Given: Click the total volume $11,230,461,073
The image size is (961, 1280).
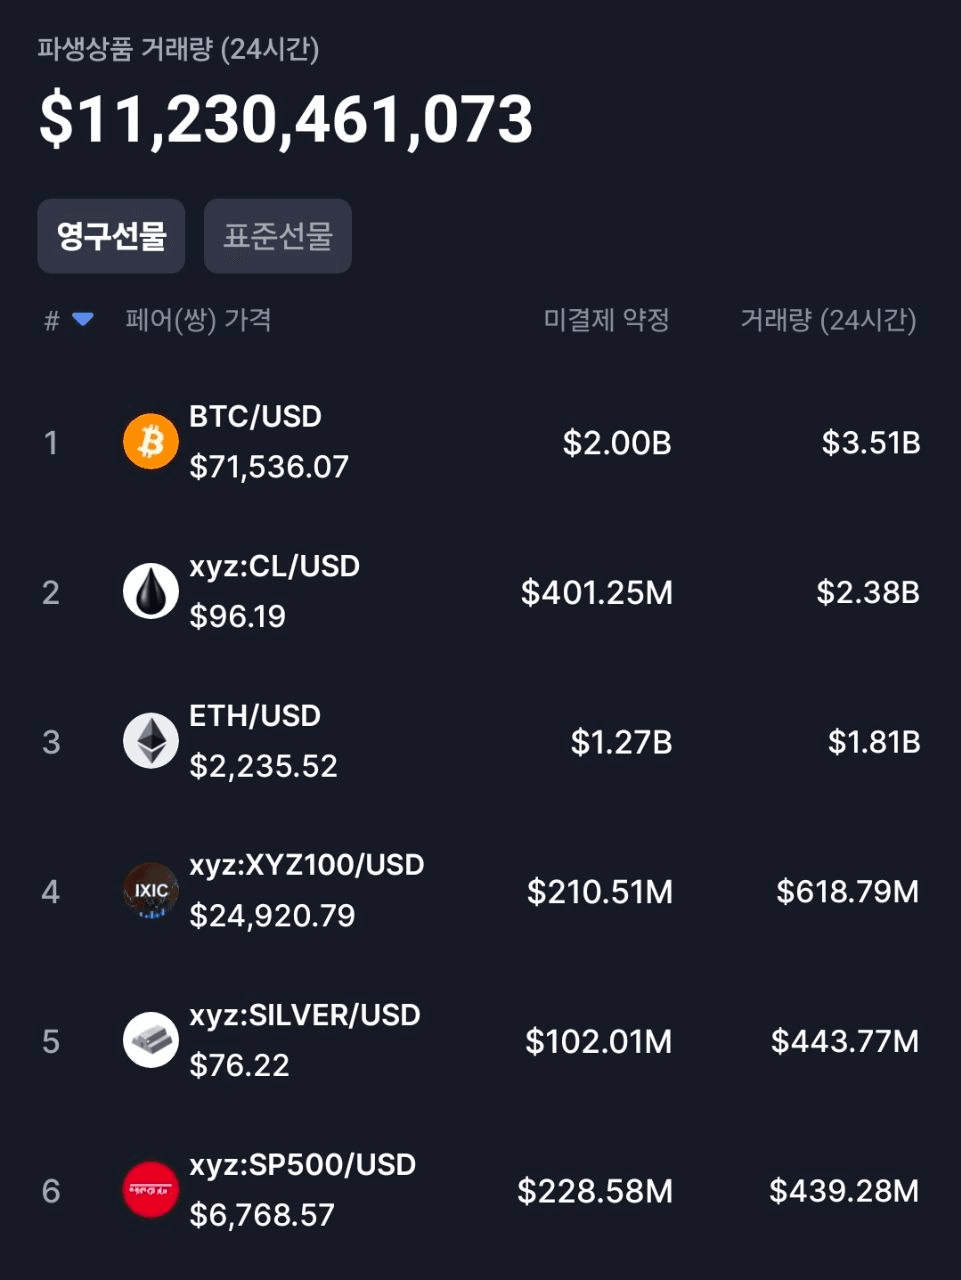Looking at the screenshot, I should pyautogui.click(x=286, y=120).
